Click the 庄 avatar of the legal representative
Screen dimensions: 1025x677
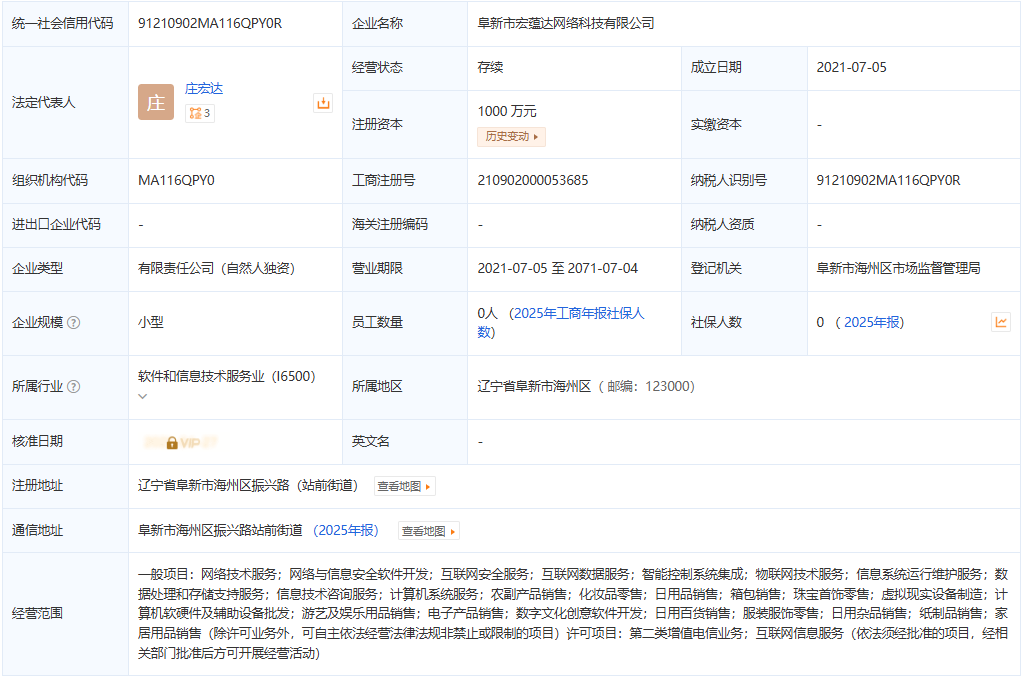click(156, 102)
